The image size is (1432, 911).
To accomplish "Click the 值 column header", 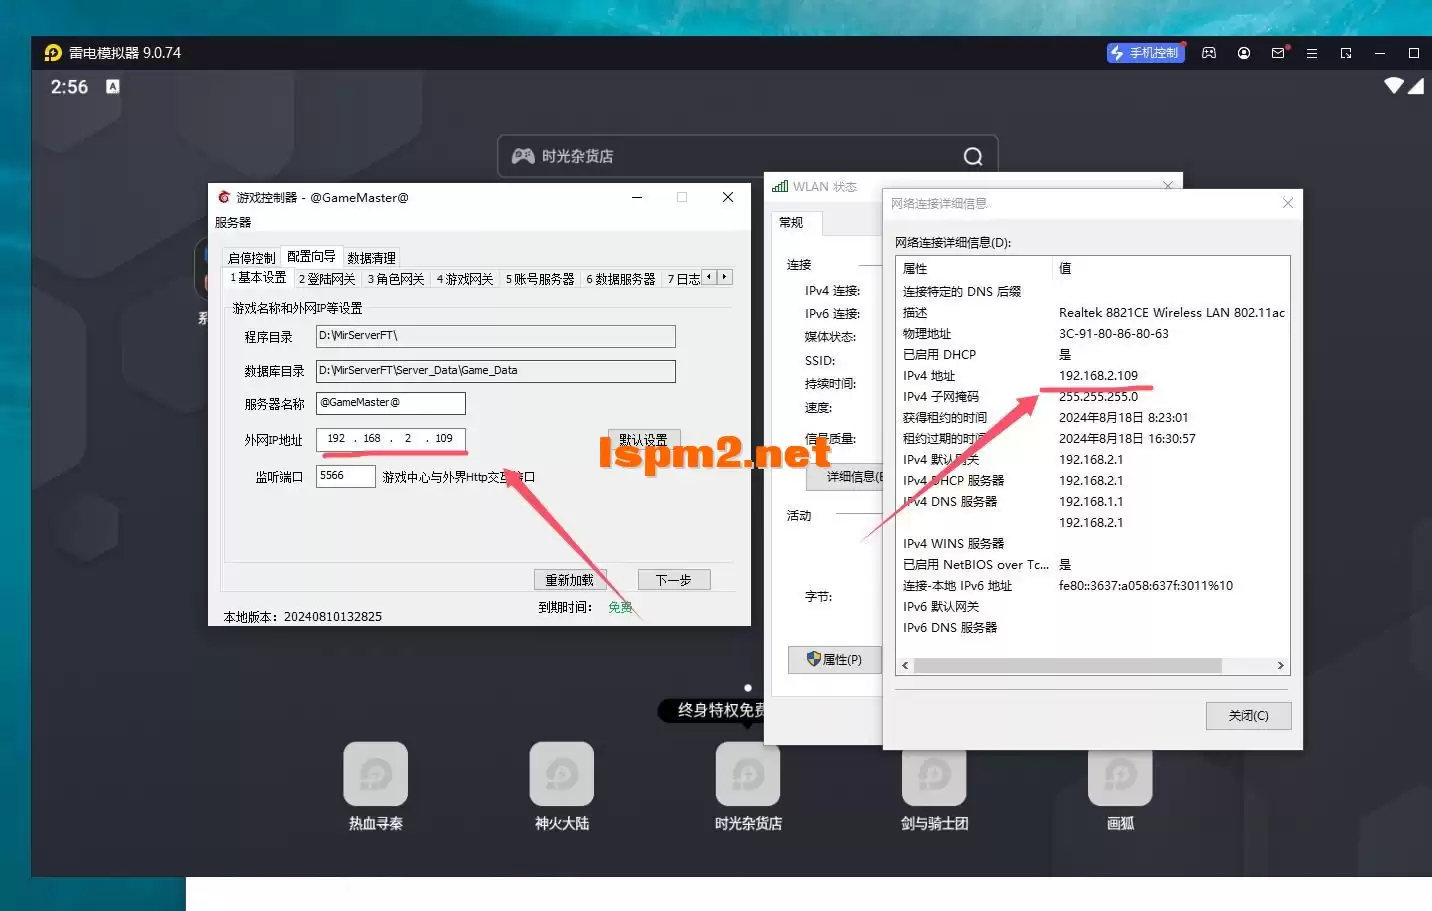I will 1171,268.
